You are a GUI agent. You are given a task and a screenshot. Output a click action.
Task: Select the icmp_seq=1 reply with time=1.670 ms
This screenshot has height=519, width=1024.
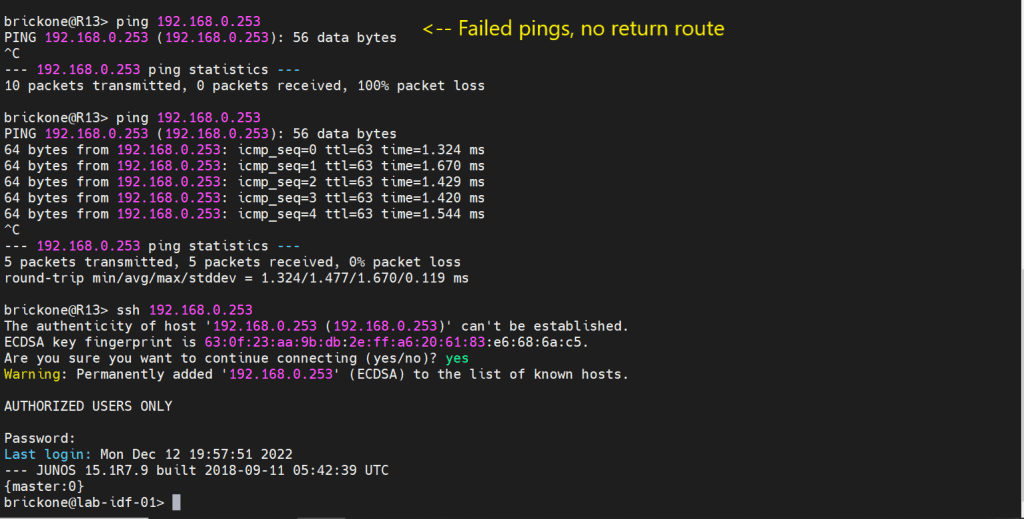point(244,166)
